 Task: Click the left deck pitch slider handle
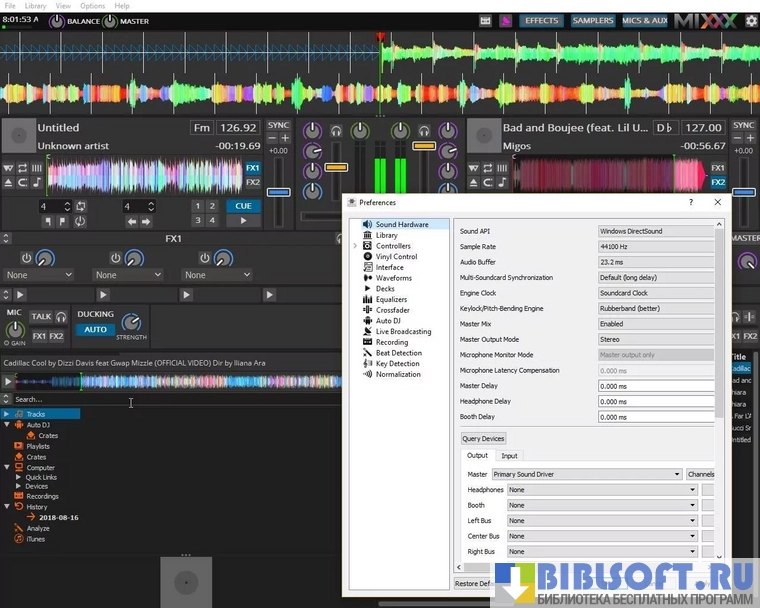click(x=278, y=192)
